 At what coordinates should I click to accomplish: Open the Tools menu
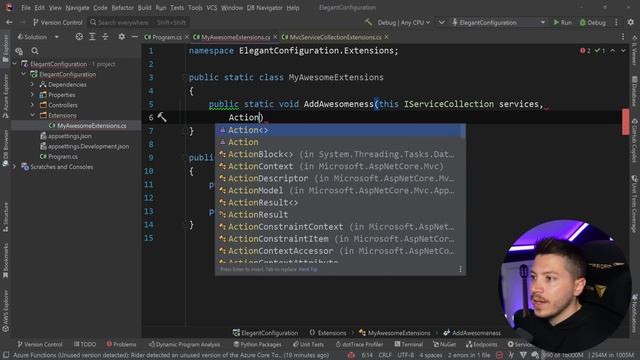pyautogui.click(x=195, y=8)
